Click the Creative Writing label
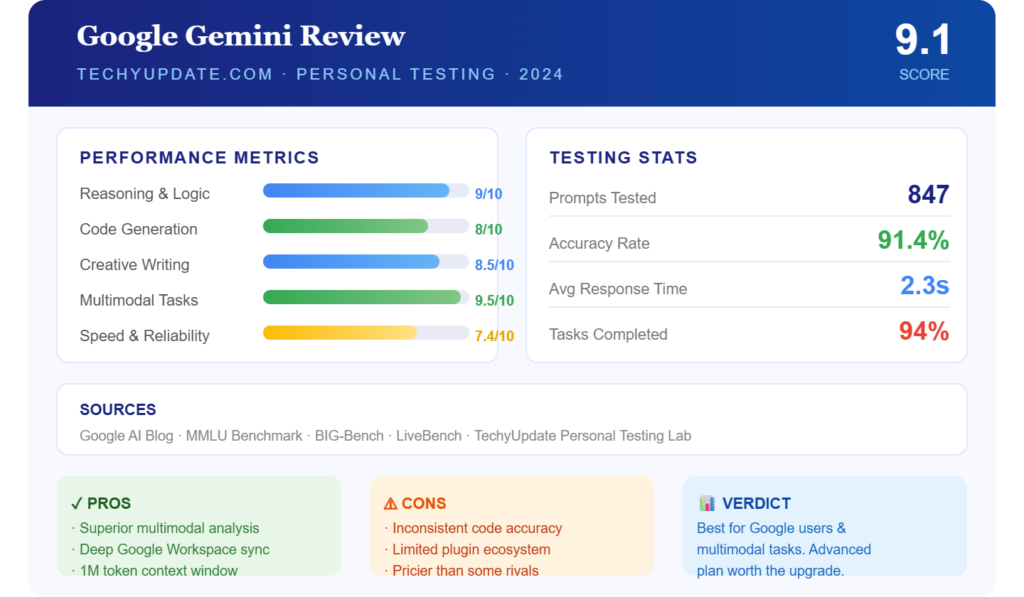This screenshot has width=1024, height=597. click(x=135, y=265)
